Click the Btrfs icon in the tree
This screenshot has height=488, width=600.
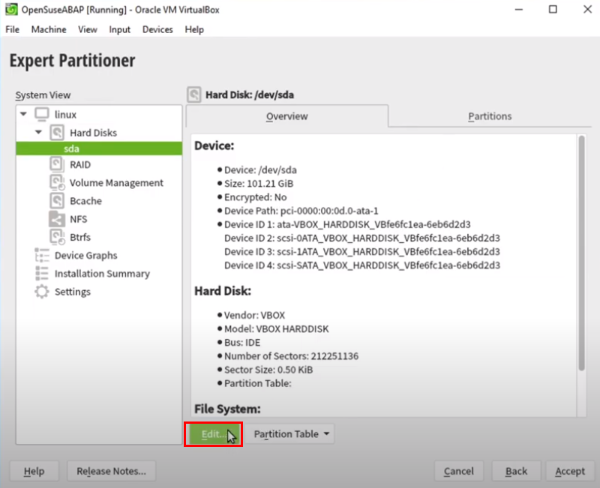[57, 237]
